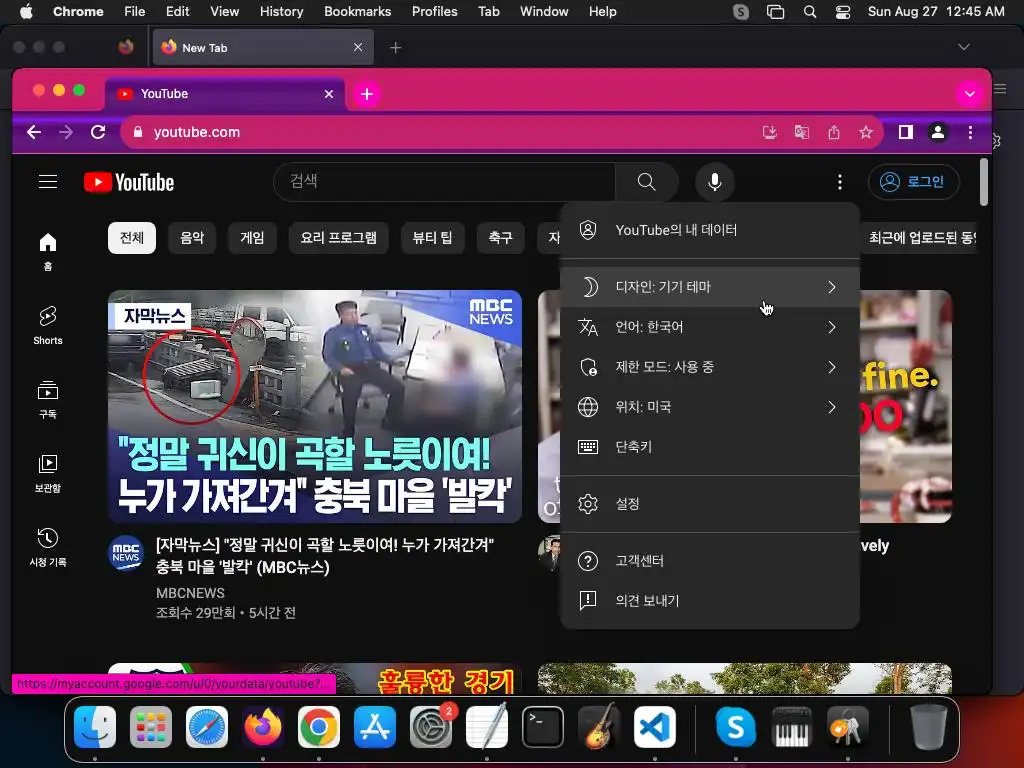The height and width of the screenshot is (768, 1024).
Task: Open the MBCNEWS channel name link
Action: click(x=190, y=593)
